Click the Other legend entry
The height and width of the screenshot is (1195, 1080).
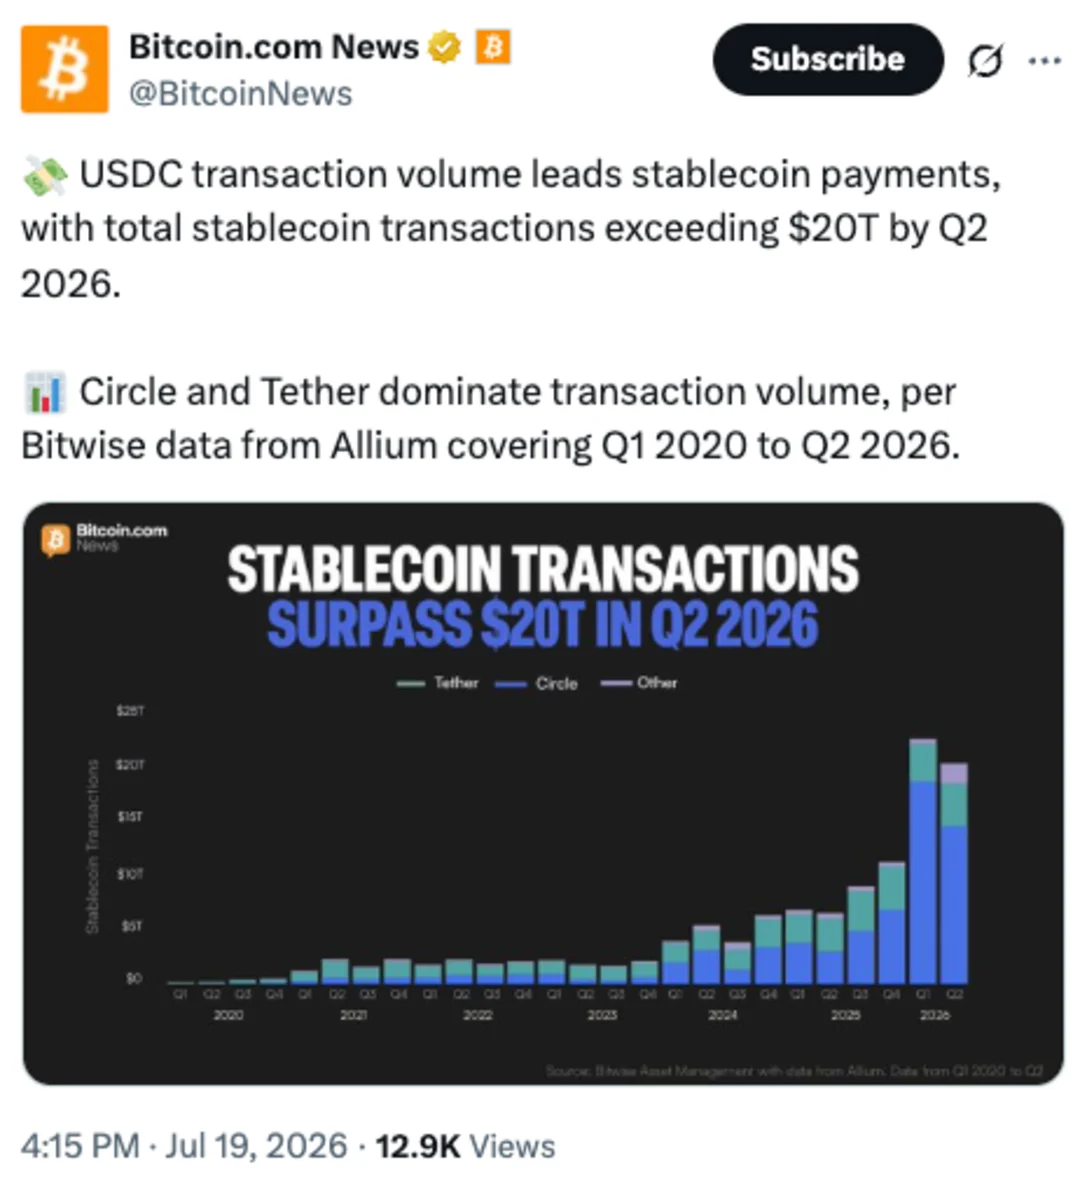coord(639,683)
